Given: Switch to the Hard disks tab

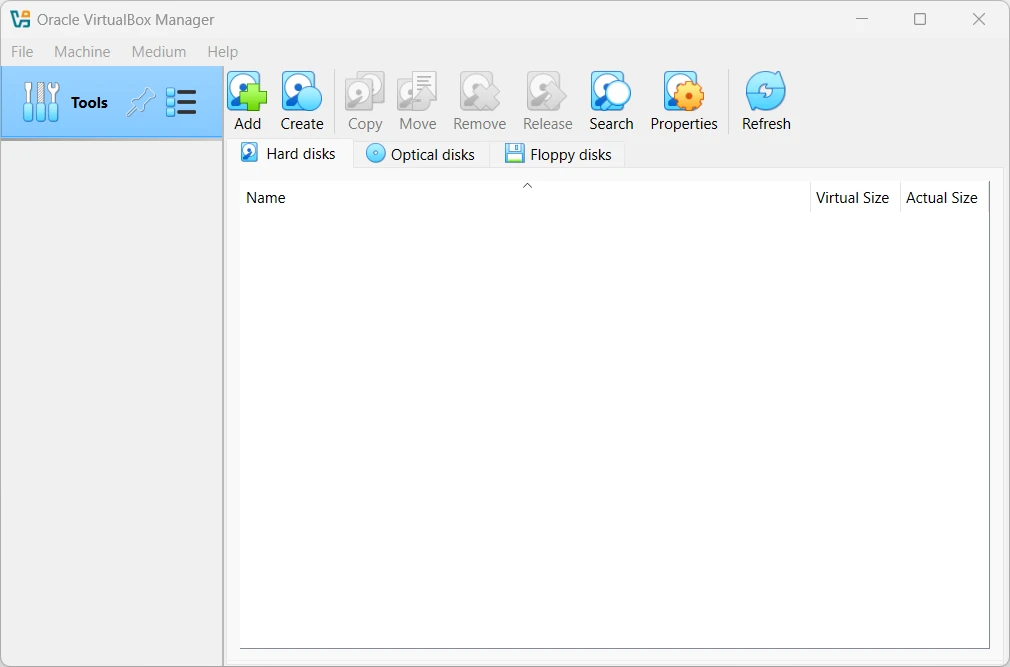Looking at the screenshot, I should click(x=289, y=154).
